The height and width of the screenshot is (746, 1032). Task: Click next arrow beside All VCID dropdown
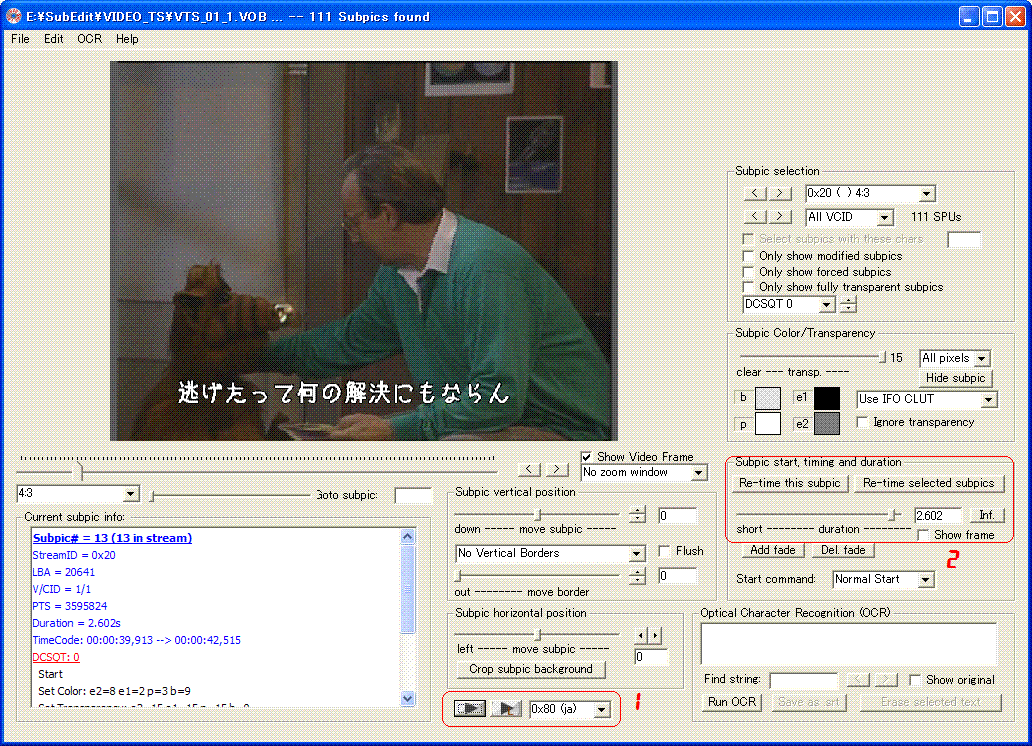(780, 216)
